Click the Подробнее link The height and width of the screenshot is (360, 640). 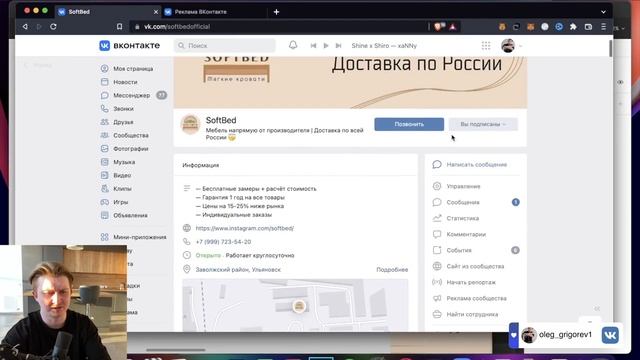point(392,269)
